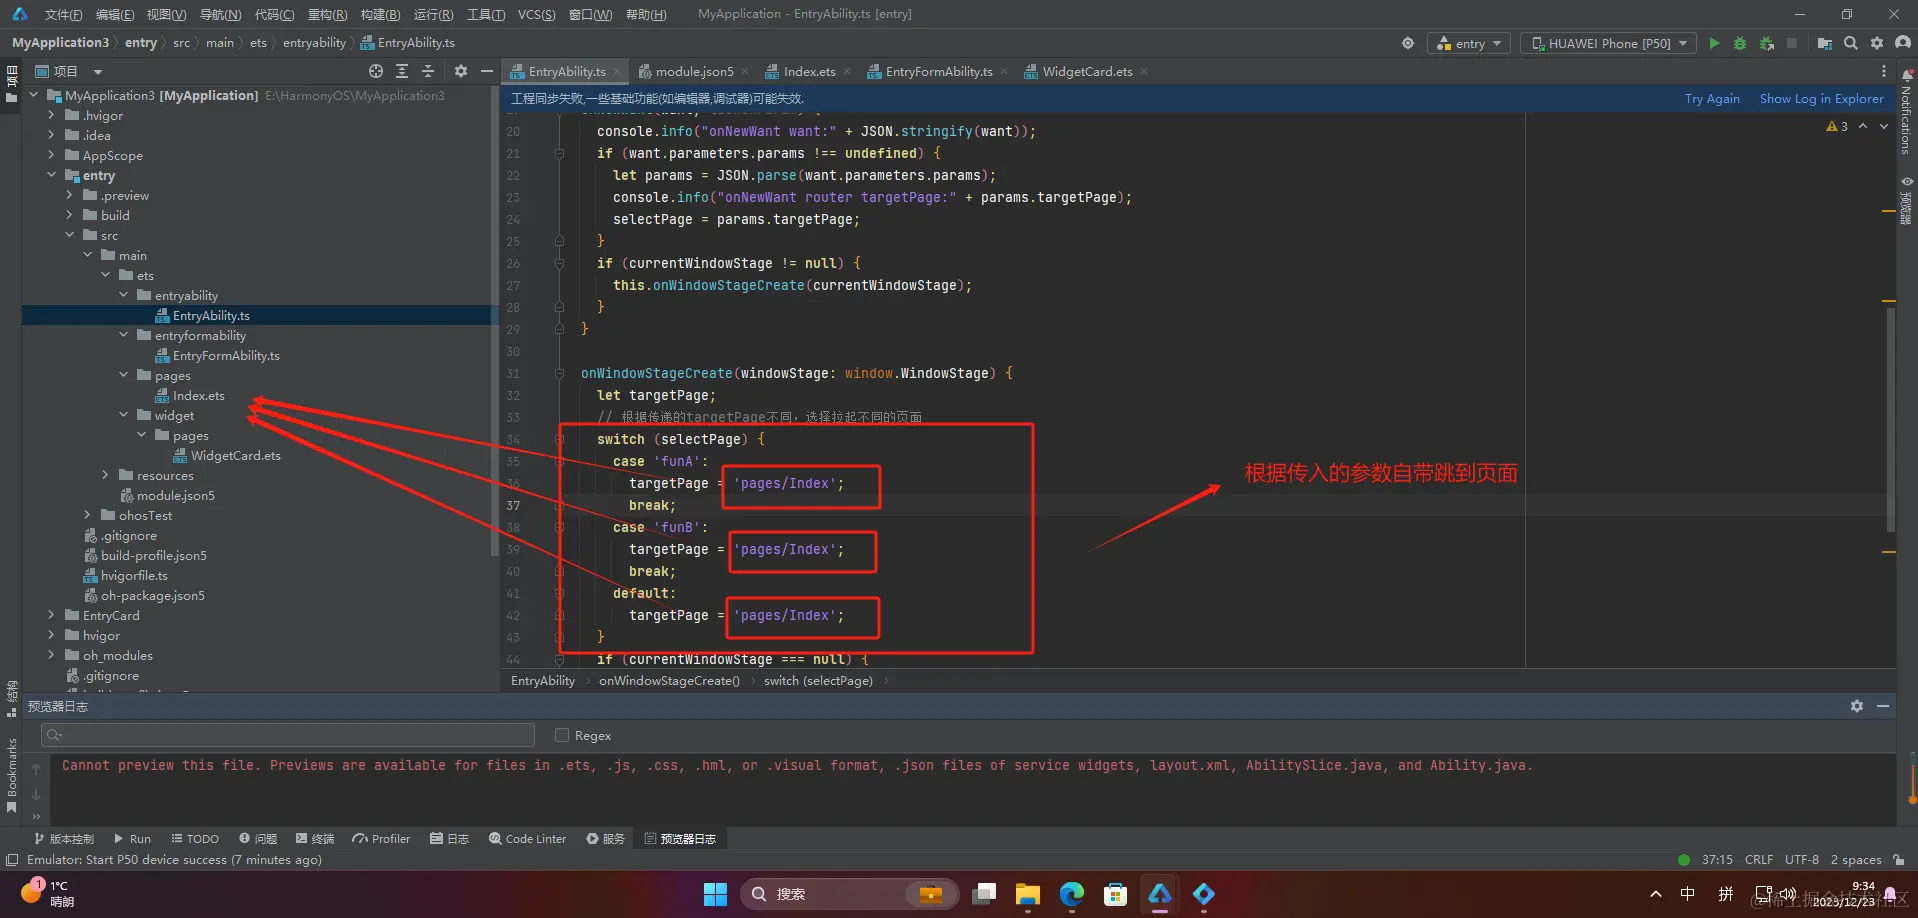Screen dimensions: 1918x918
Task: Click the UTF-8 encoding in status bar
Action: tap(1802, 860)
